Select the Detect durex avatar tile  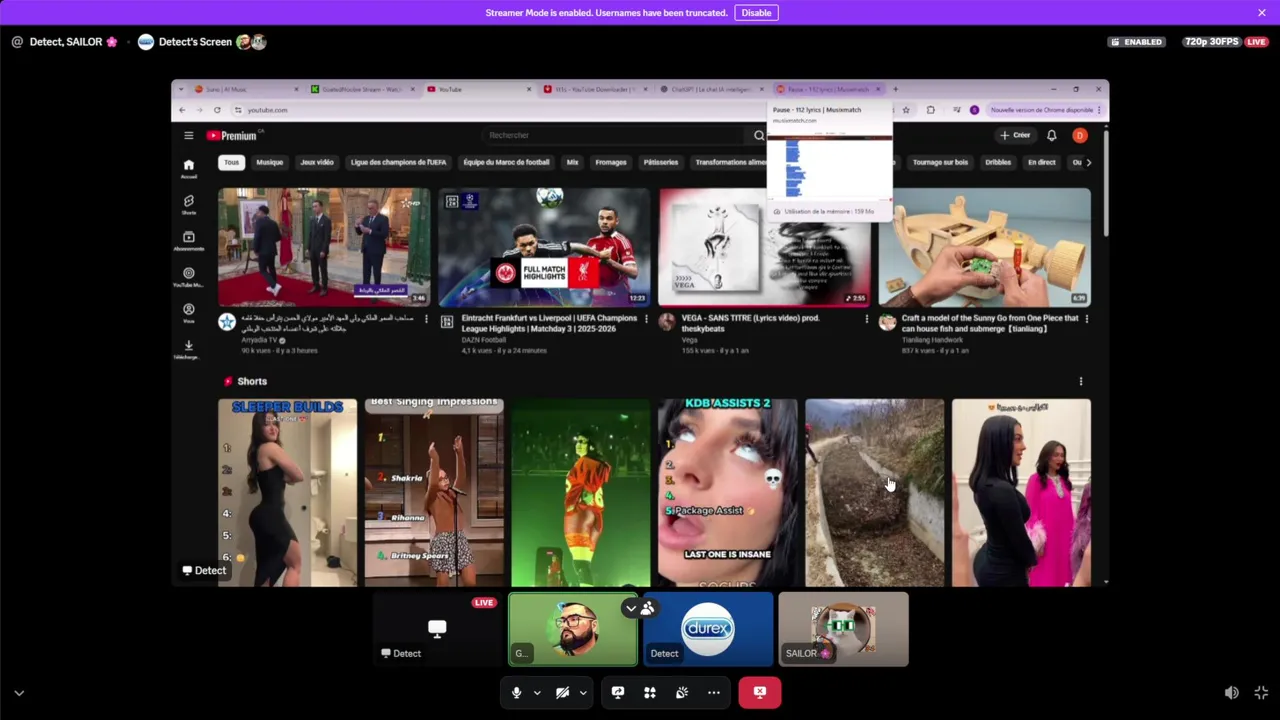(708, 629)
